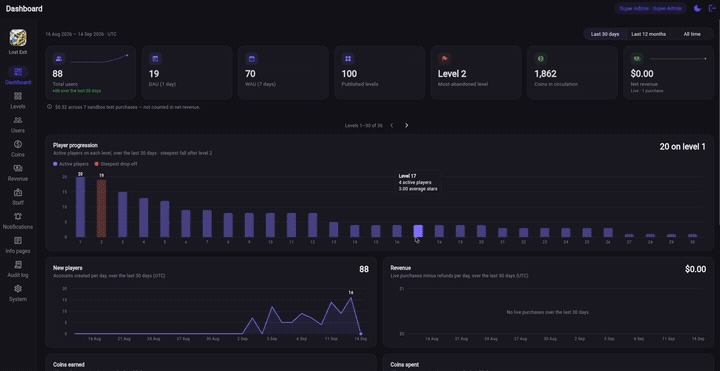
Task: Click '20 on level 1' summary text
Action: click(683, 147)
